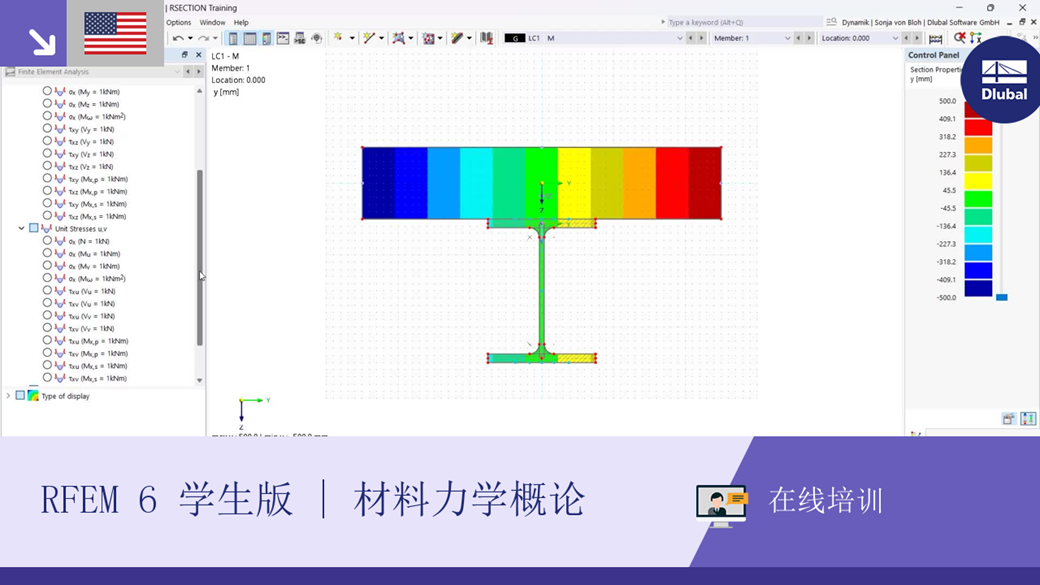1040x585 pixels.
Task: Select τxz (Vz = 1kN) radio option
Action: [x=47, y=166]
